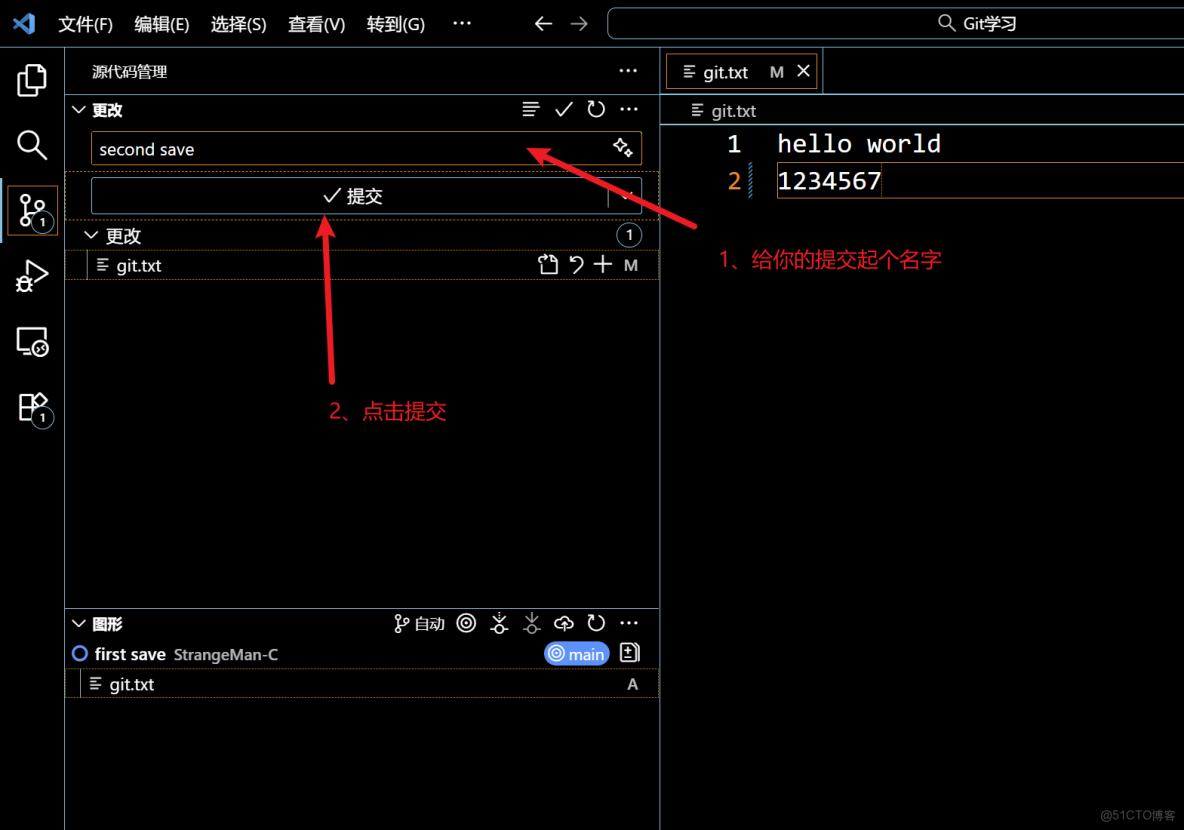Stage git.txt using the plus icon
This screenshot has width=1184, height=830.
tap(602, 264)
